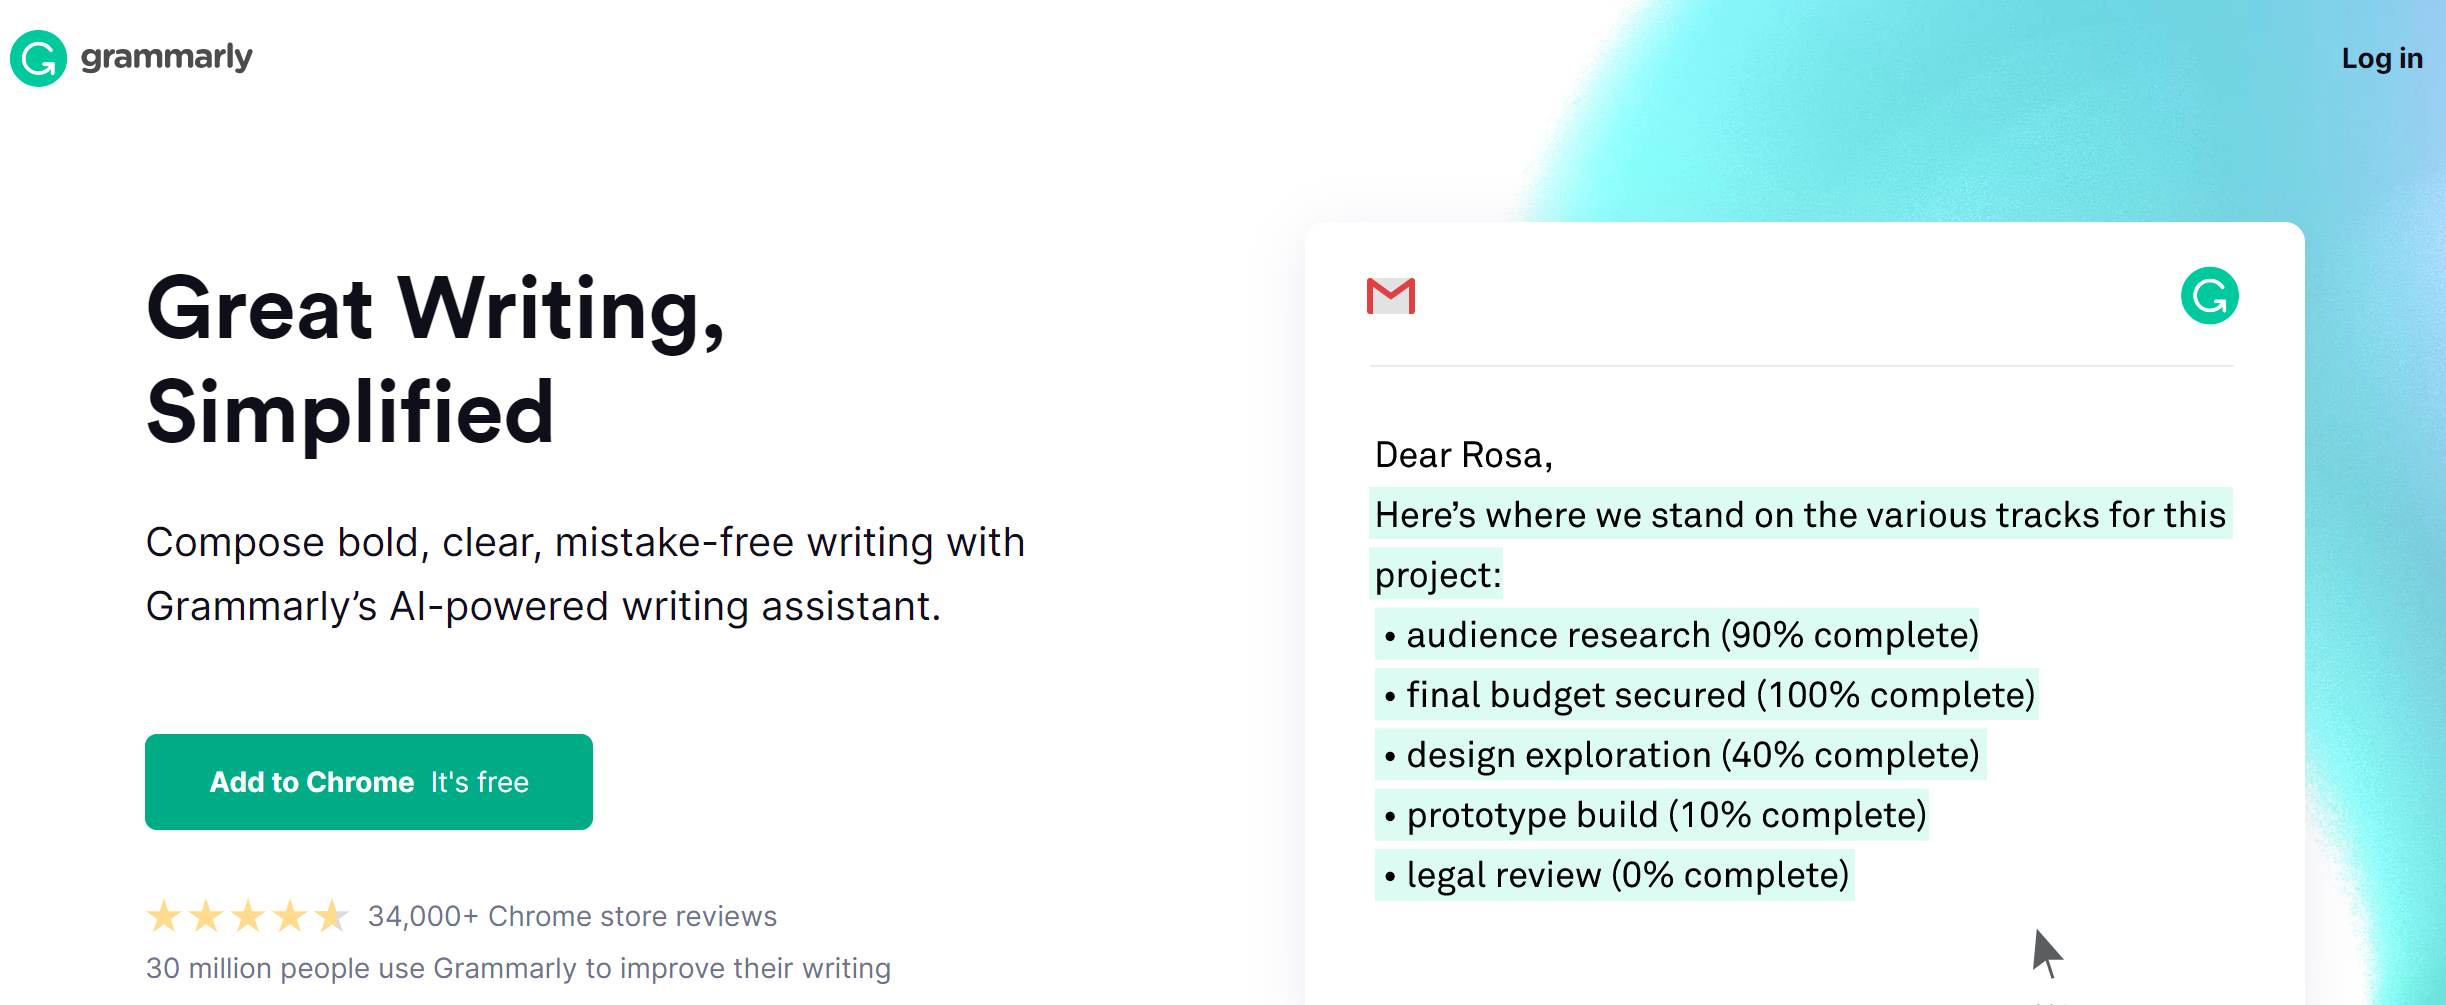This screenshot has height=1005, width=2446.
Task: Click the second gold rating star
Action: coord(206,916)
